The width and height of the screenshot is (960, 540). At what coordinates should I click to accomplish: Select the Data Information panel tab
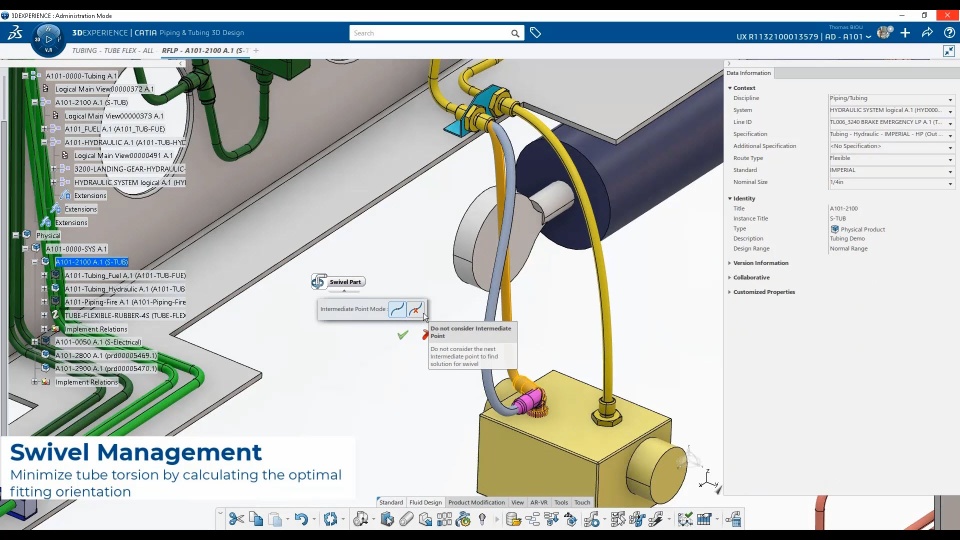point(749,73)
